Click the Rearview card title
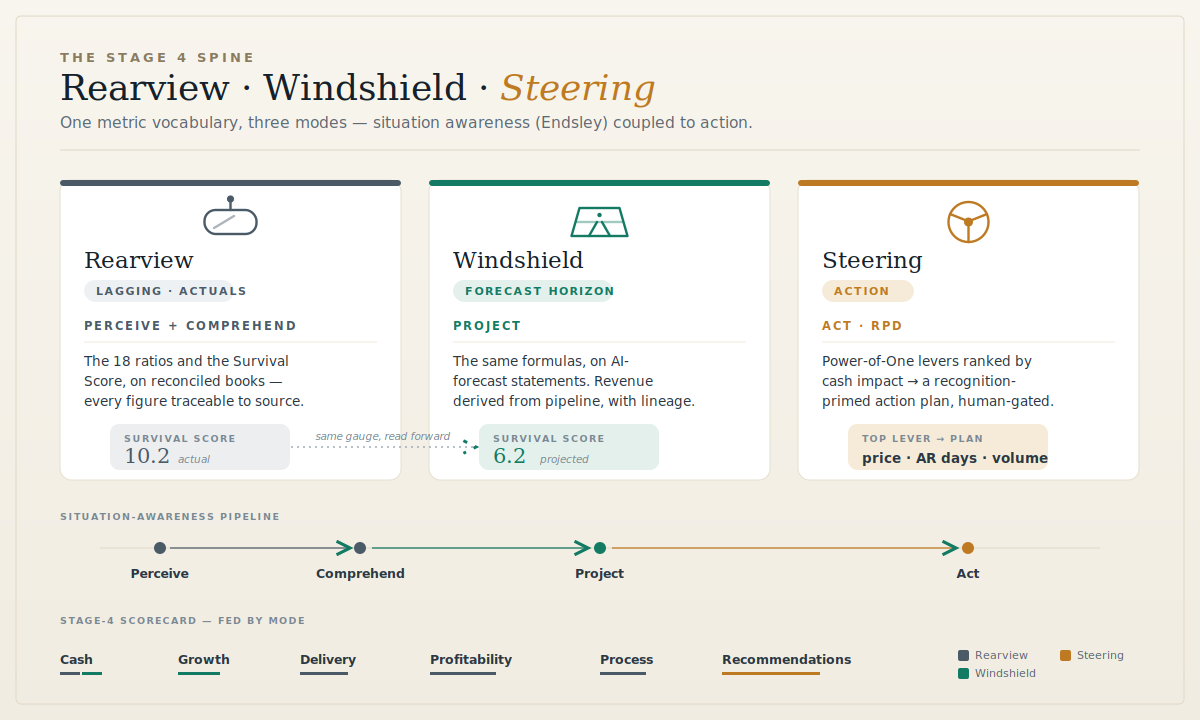The height and width of the screenshot is (720, 1200). [x=139, y=261]
